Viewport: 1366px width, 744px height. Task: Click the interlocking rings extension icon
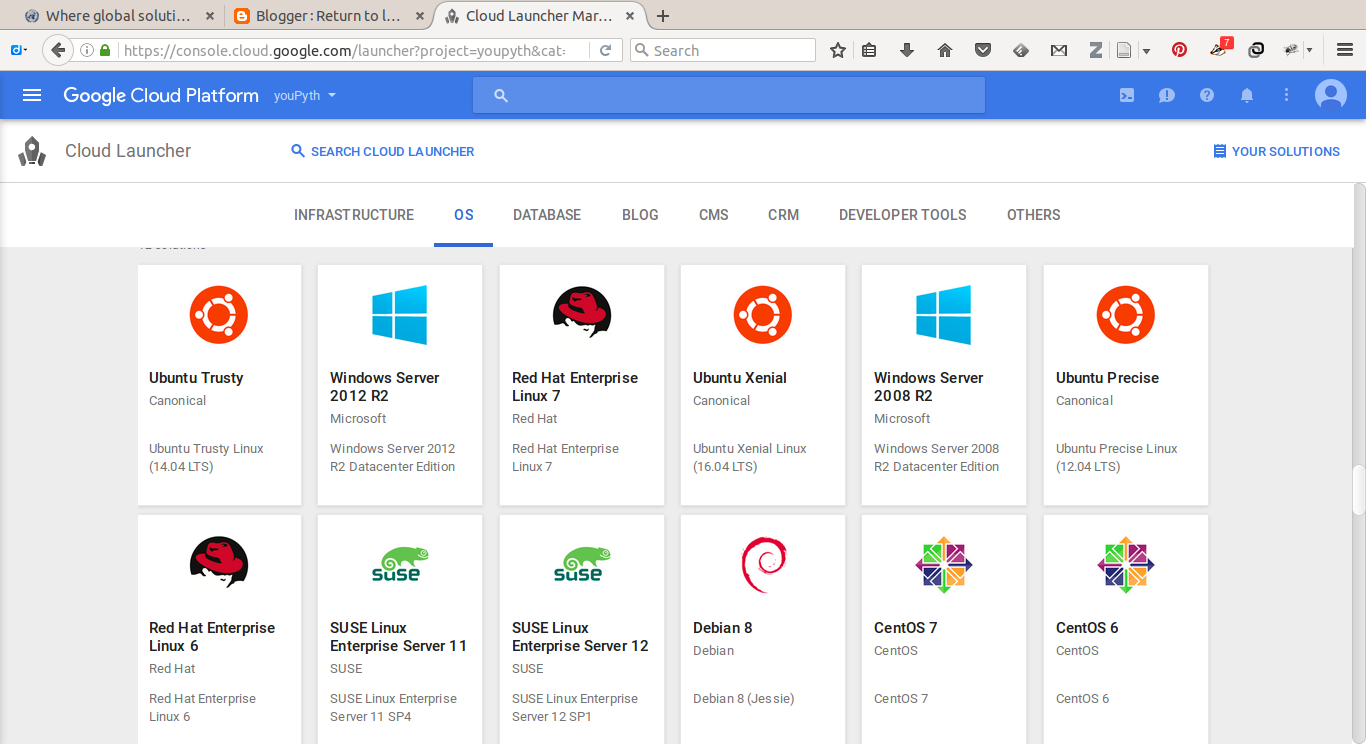click(1256, 50)
